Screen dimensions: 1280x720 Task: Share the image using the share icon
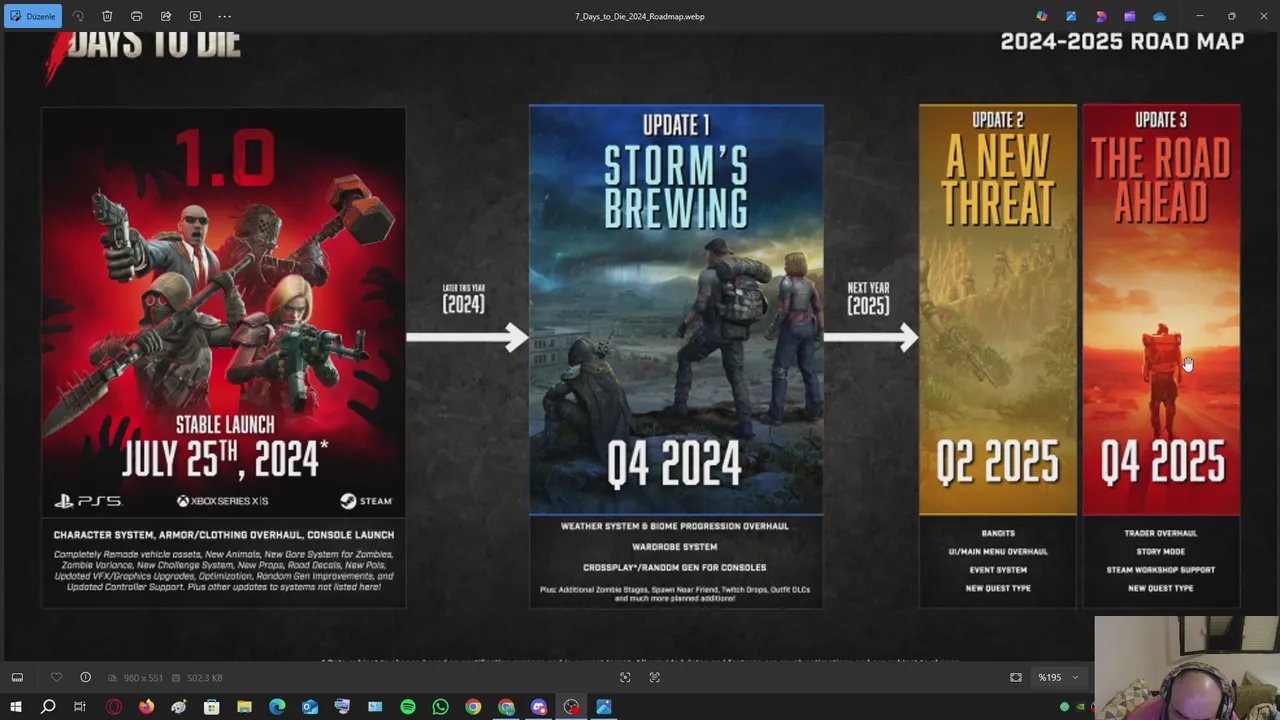tap(166, 16)
